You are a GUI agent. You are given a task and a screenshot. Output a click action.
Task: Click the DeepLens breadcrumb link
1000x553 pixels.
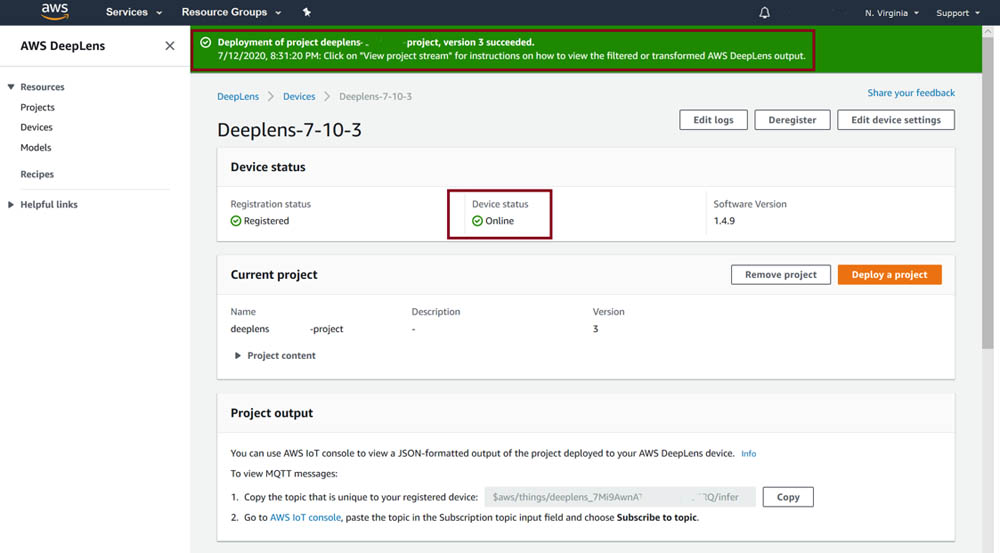pos(238,96)
